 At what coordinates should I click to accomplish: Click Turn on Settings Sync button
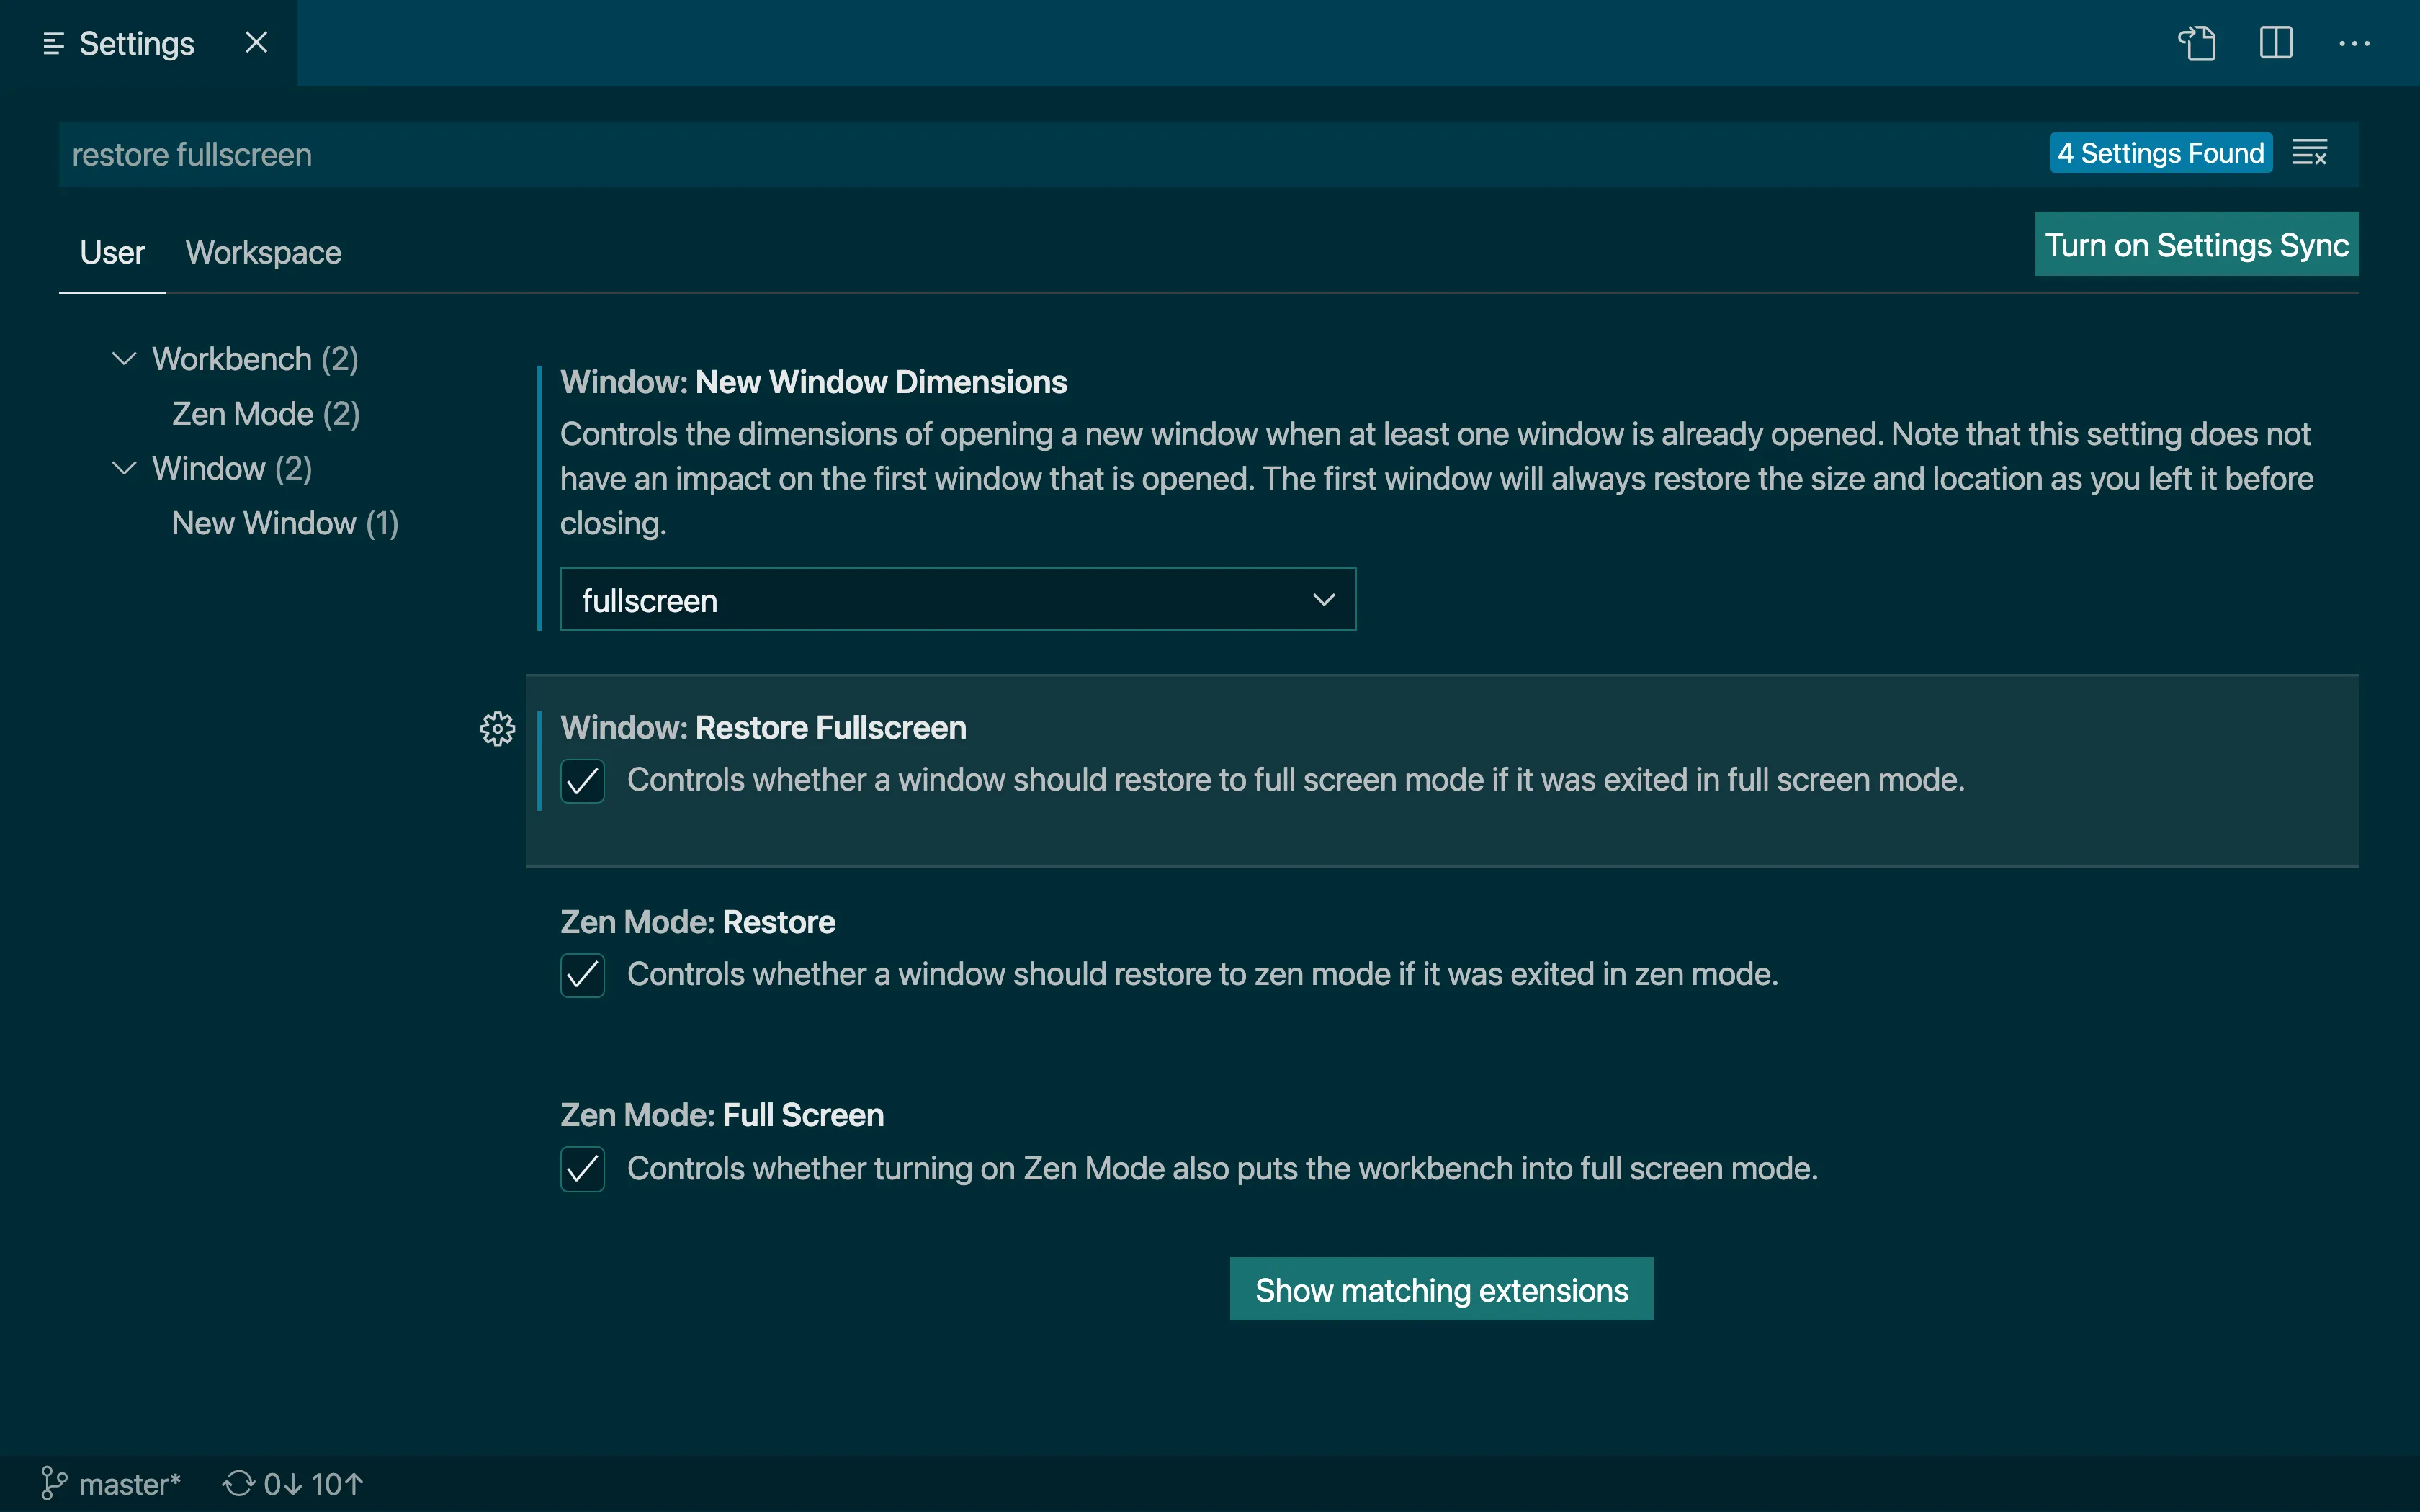(x=2196, y=245)
